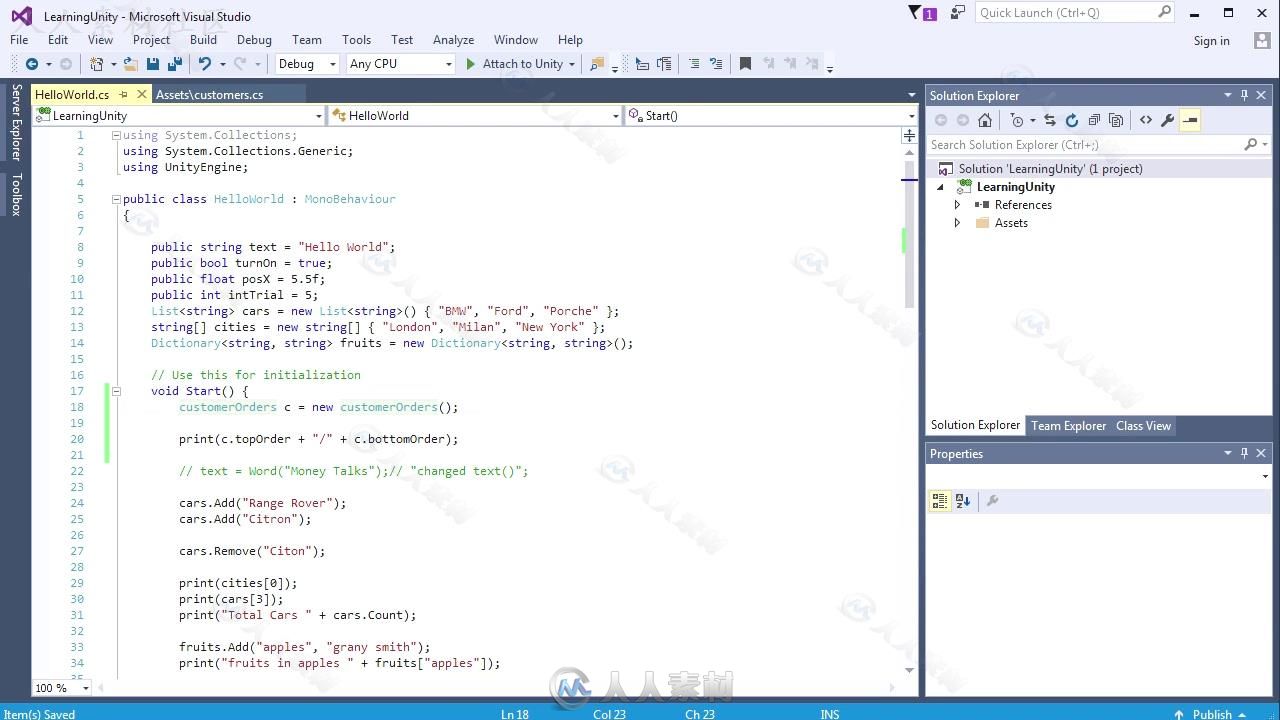Open Properties wrench in Solution Explorer toolbar
The width and height of the screenshot is (1280, 720).
coord(1167,120)
